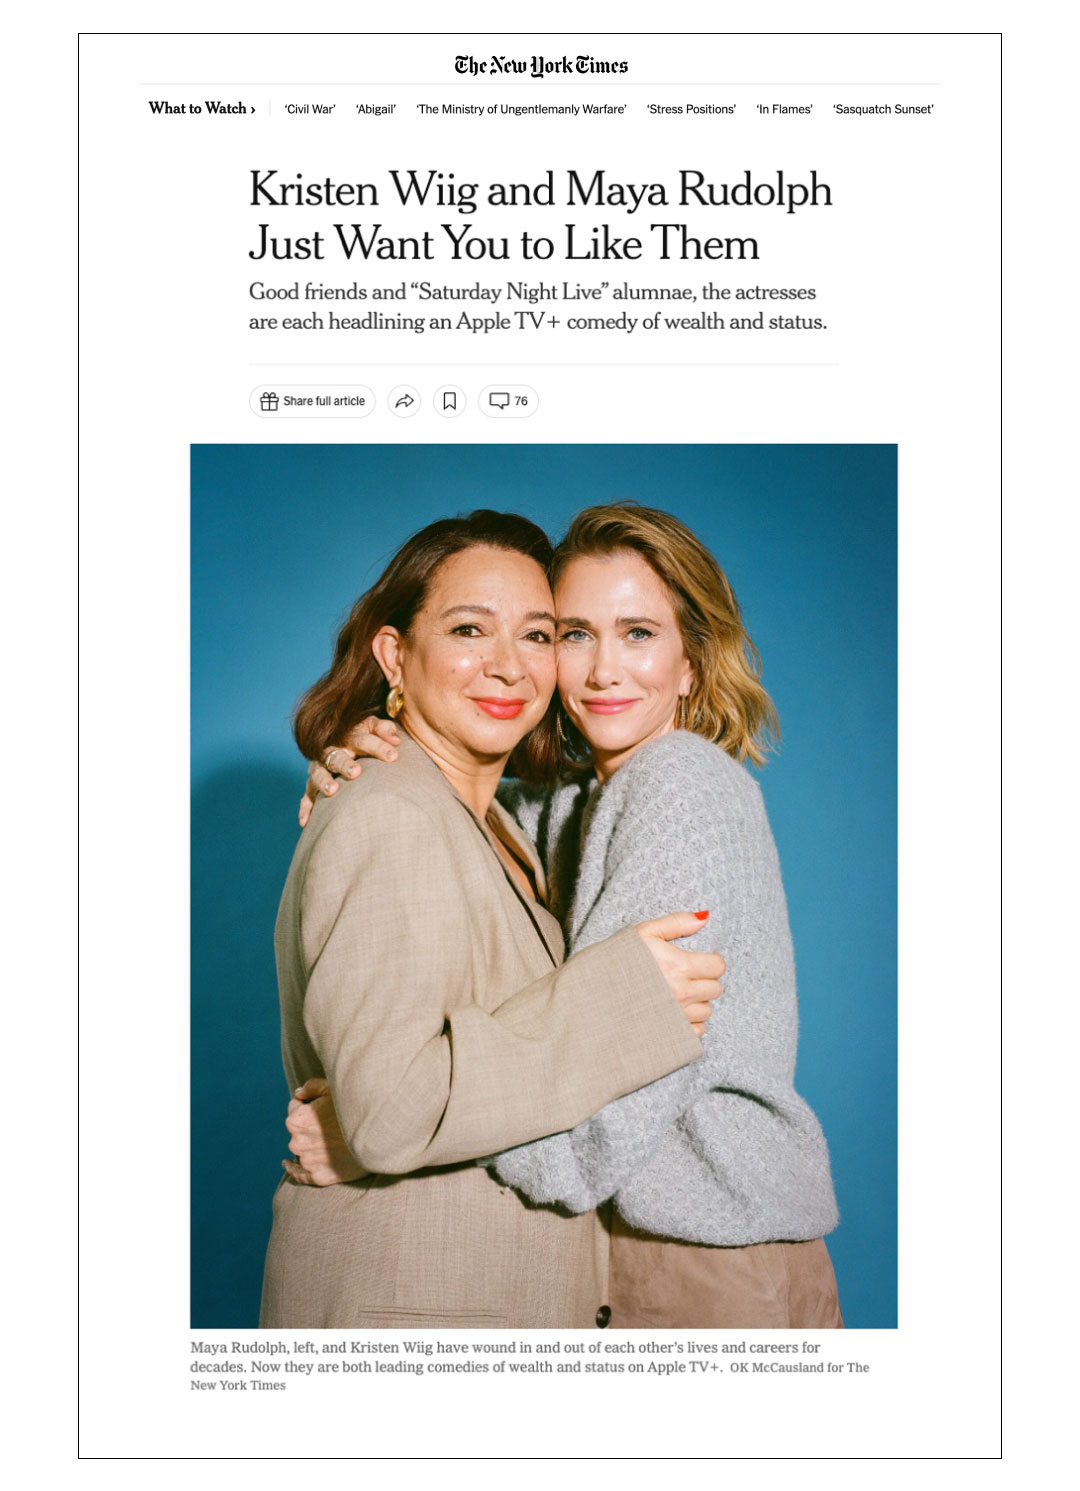Open 'The Ministry of Ungentlemanly Warfare' link
This screenshot has height=1491, width=1080.
coord(521,109)
